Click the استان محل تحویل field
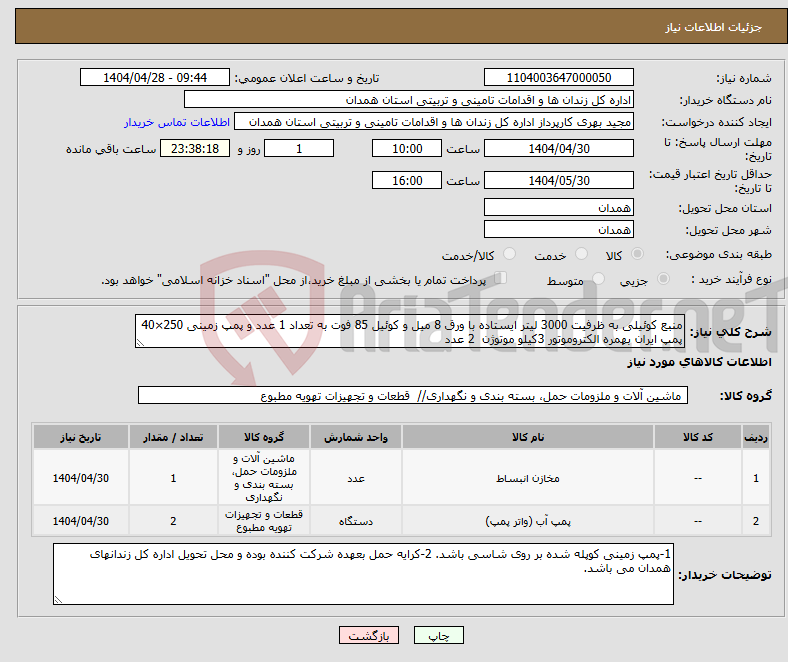 click(x=558, y=207)
